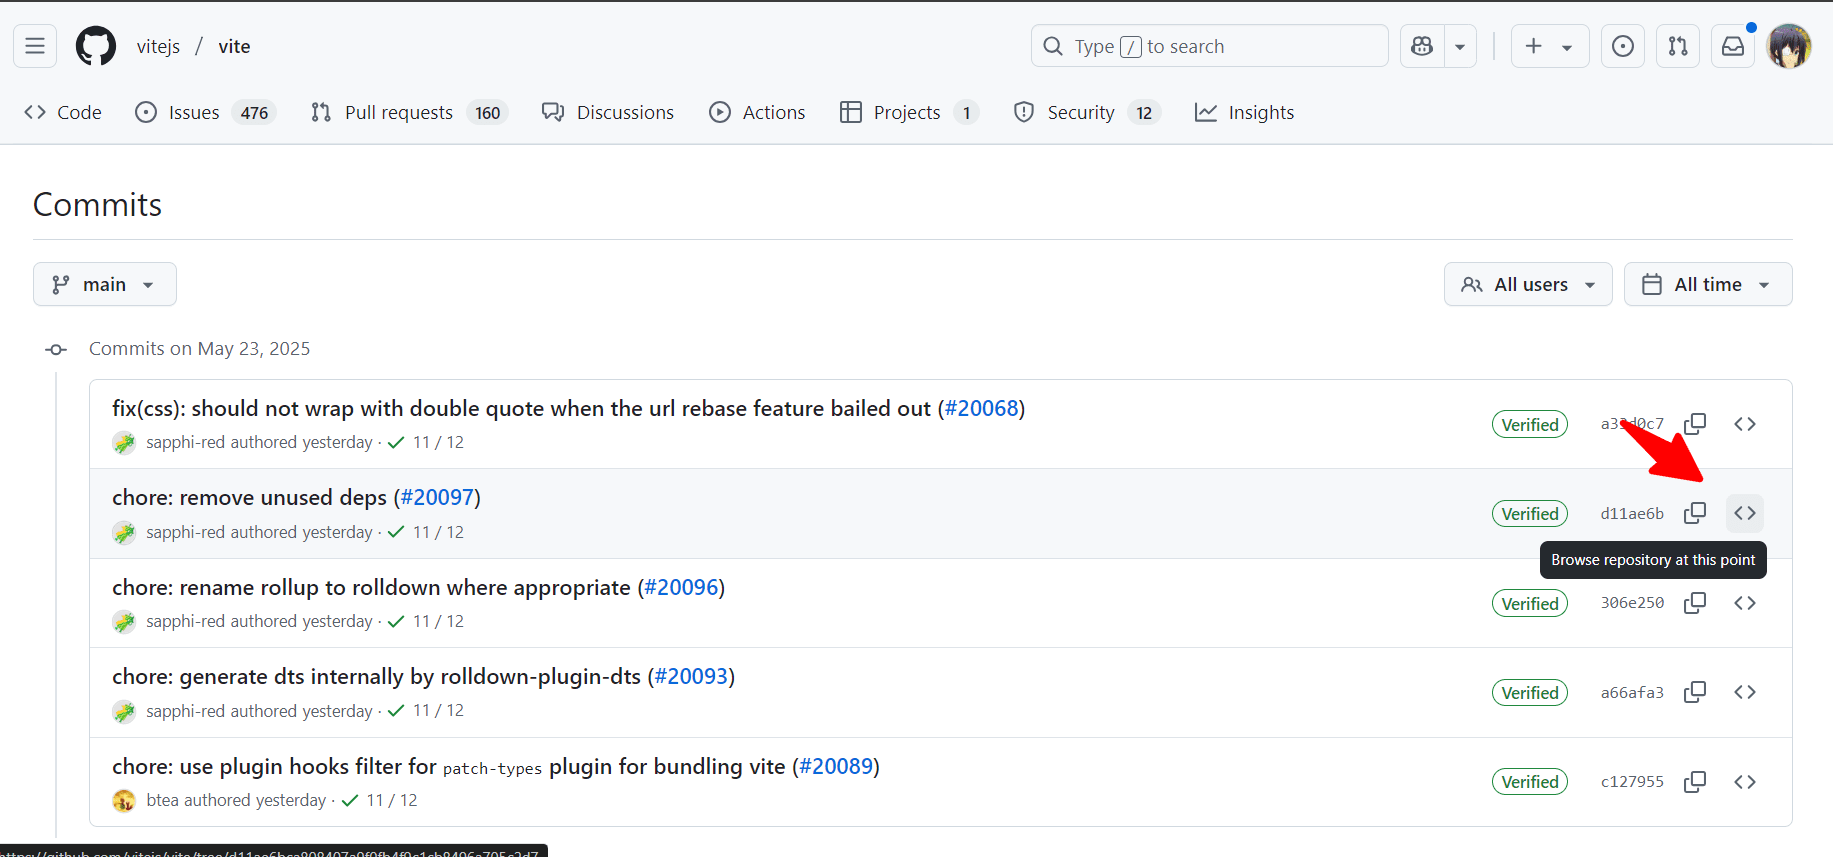
Task: Open the Copilot chat icon
Action: click(x=1422, y=46)
